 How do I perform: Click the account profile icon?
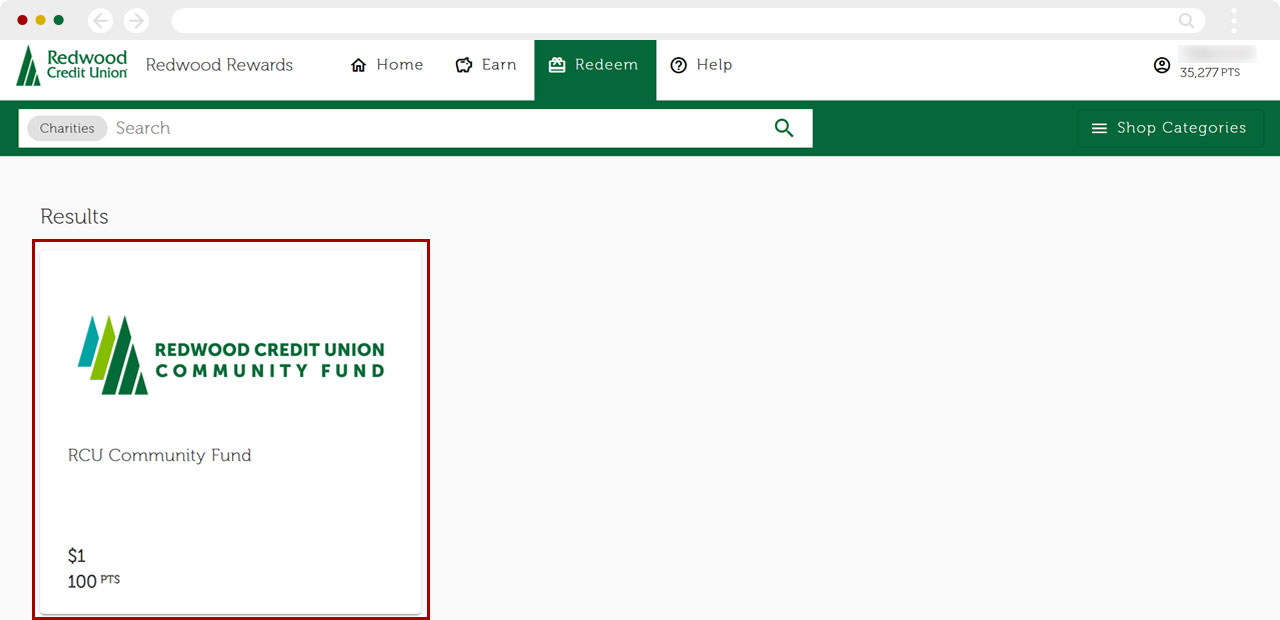1162,65
